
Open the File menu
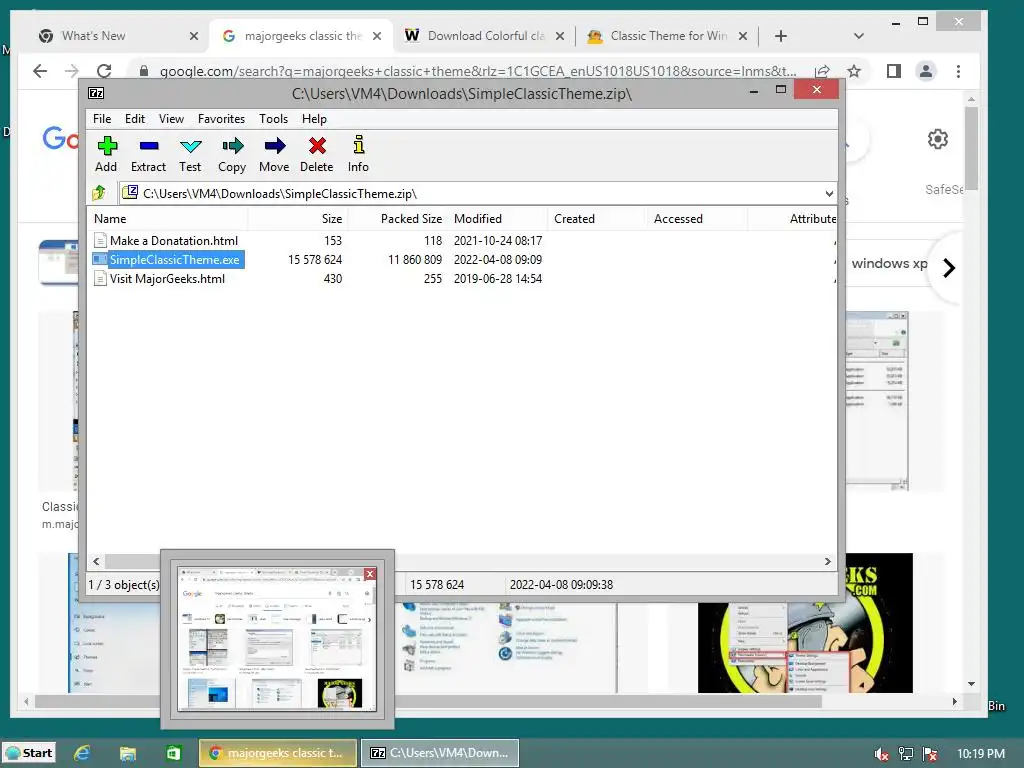click(x=102, y=119)
